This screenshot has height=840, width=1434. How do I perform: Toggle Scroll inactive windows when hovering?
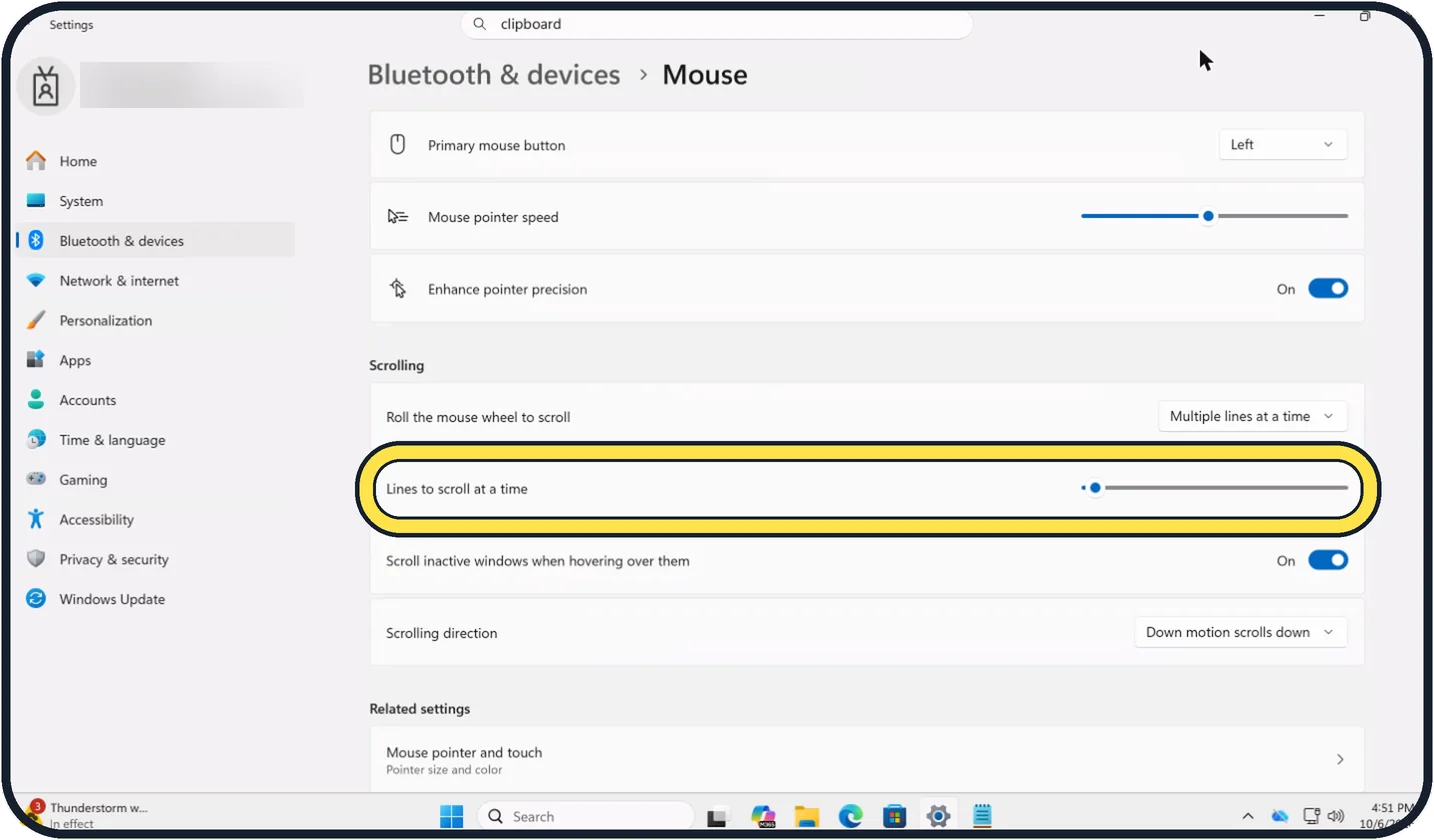pos(1328,561)
